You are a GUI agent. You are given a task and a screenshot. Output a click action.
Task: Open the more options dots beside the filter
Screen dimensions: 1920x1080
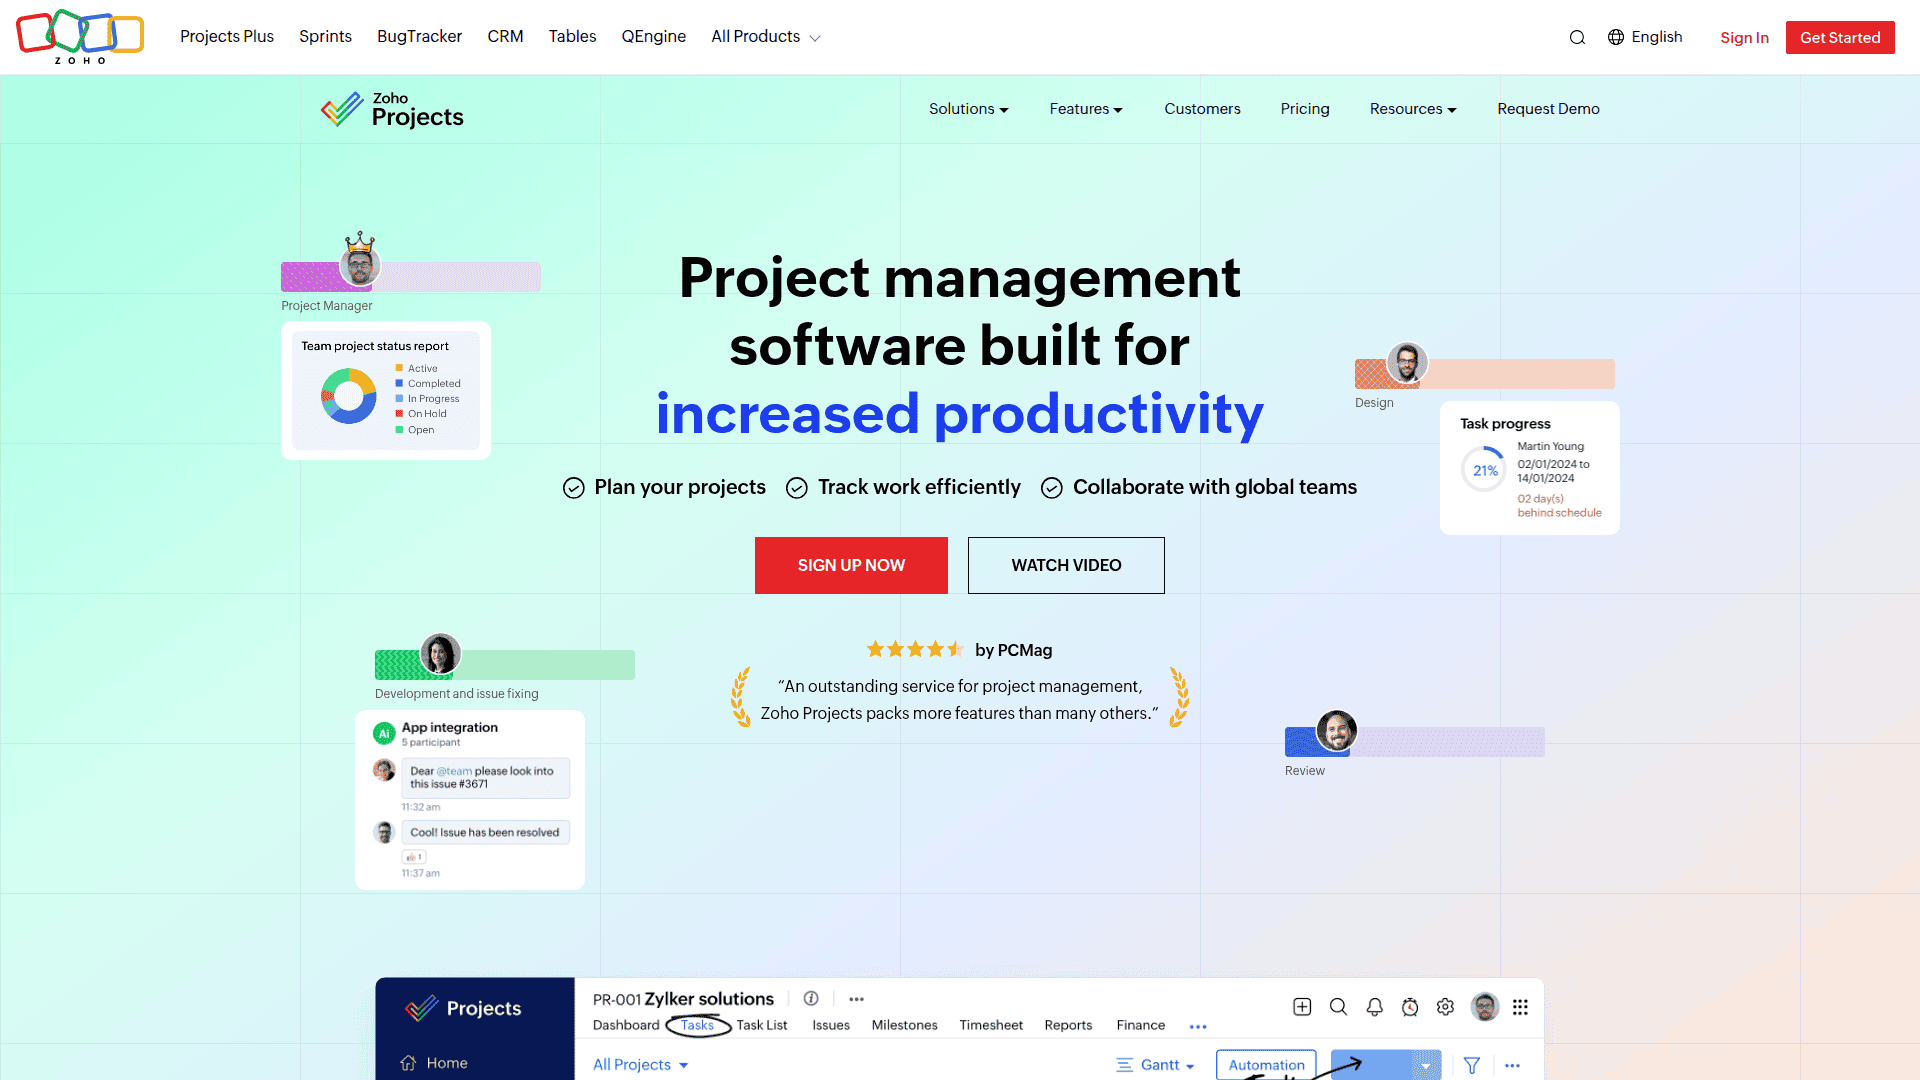(x=1512, y=1065)
